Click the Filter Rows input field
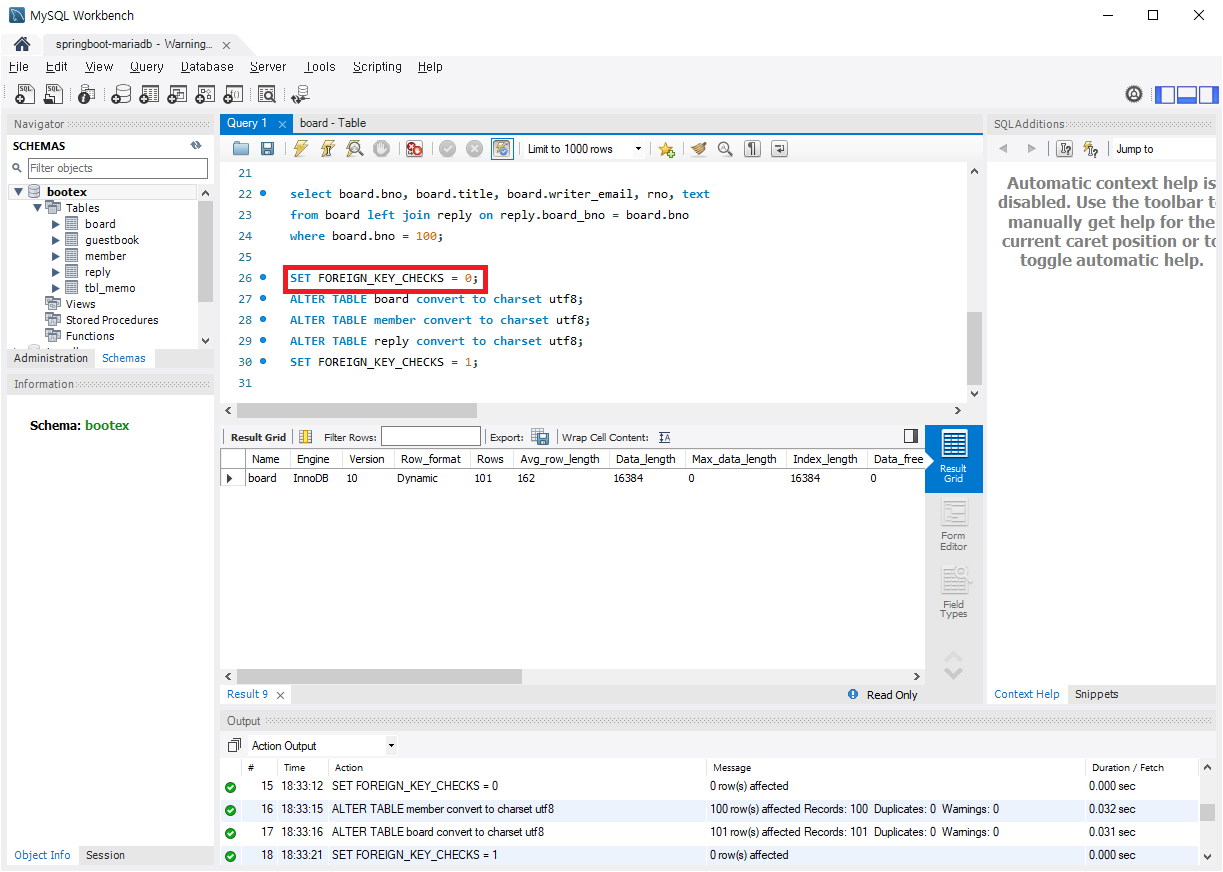This screenshot has height=872, width=1223. coord(431,437)
